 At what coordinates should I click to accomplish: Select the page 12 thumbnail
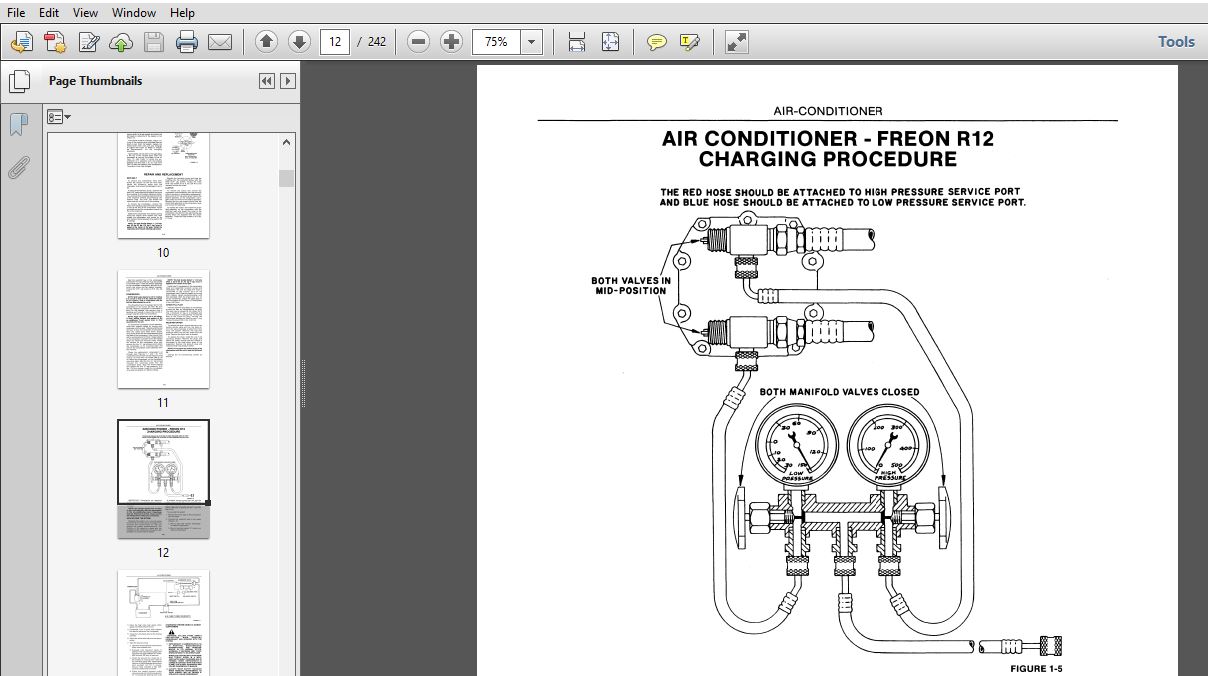tap(164, 479)
